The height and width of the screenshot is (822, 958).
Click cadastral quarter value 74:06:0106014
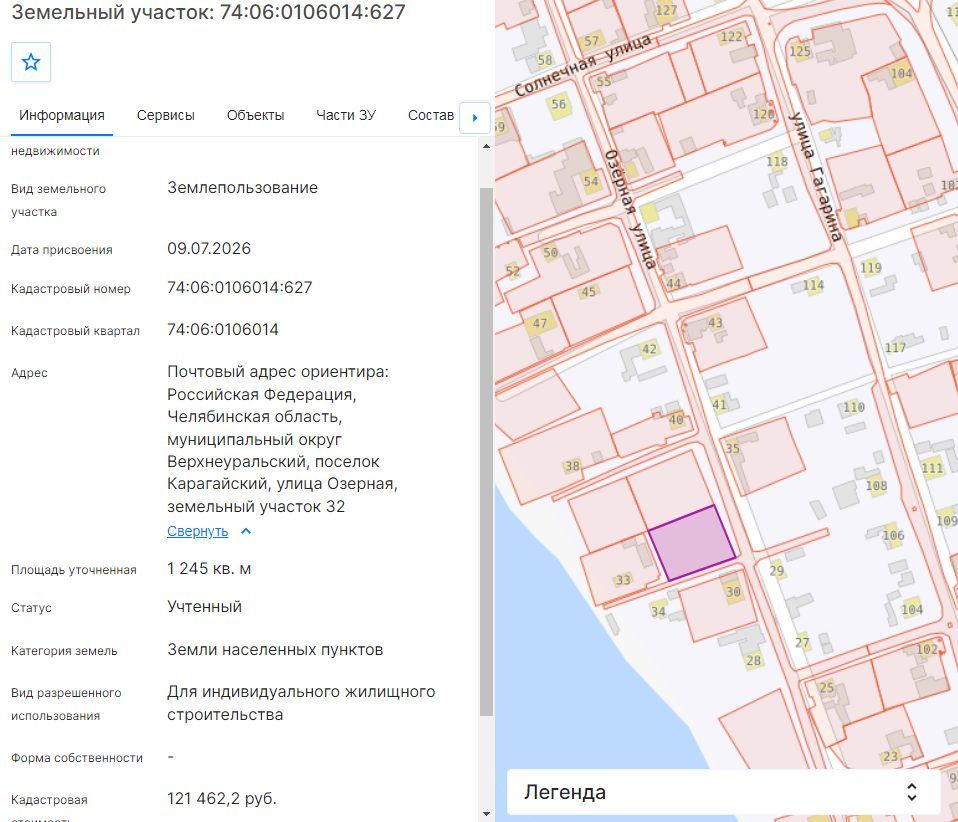point(223,329)
